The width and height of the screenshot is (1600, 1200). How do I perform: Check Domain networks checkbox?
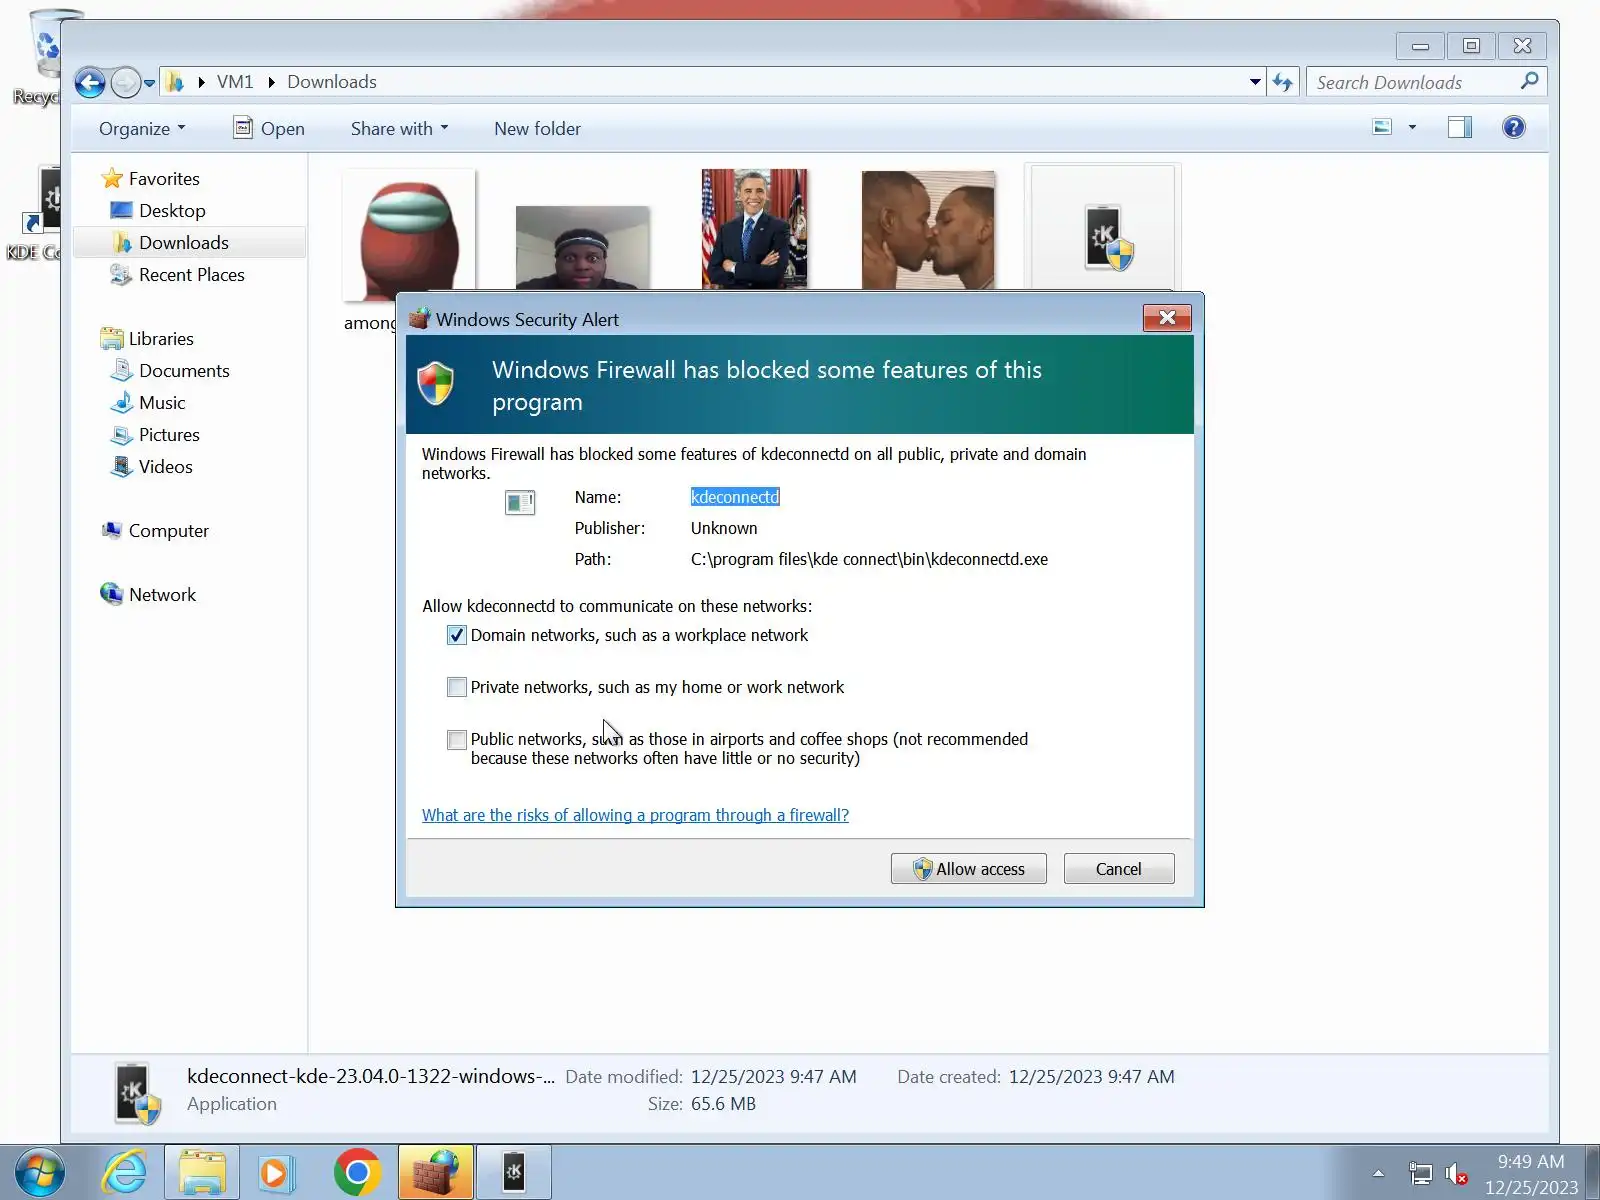click(x=457, y=636)
